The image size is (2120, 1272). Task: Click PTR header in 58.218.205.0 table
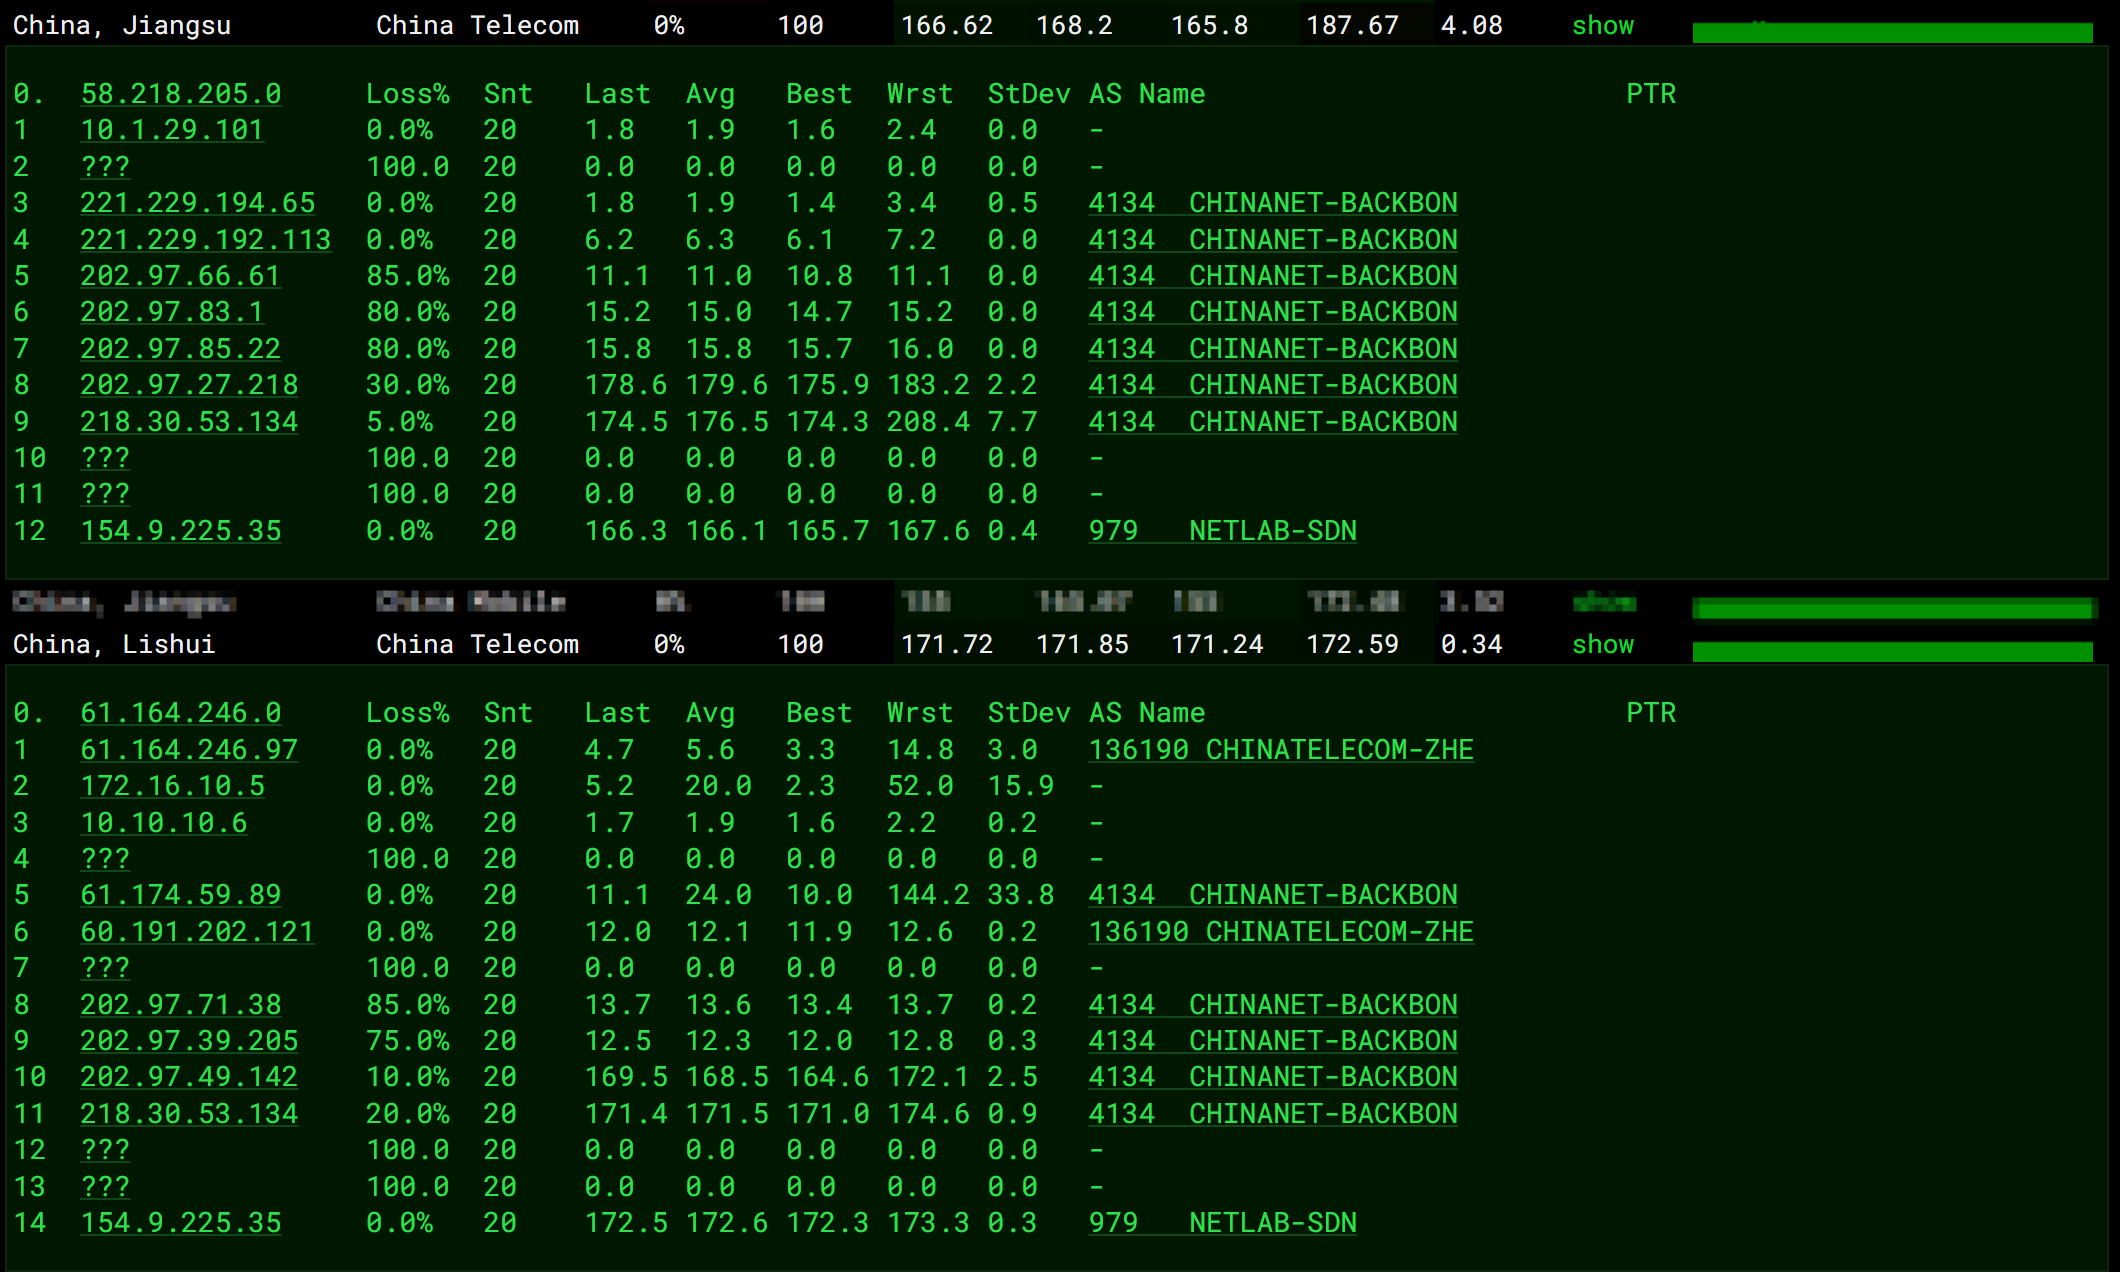pyautogui.click(x=1651, y=94)
